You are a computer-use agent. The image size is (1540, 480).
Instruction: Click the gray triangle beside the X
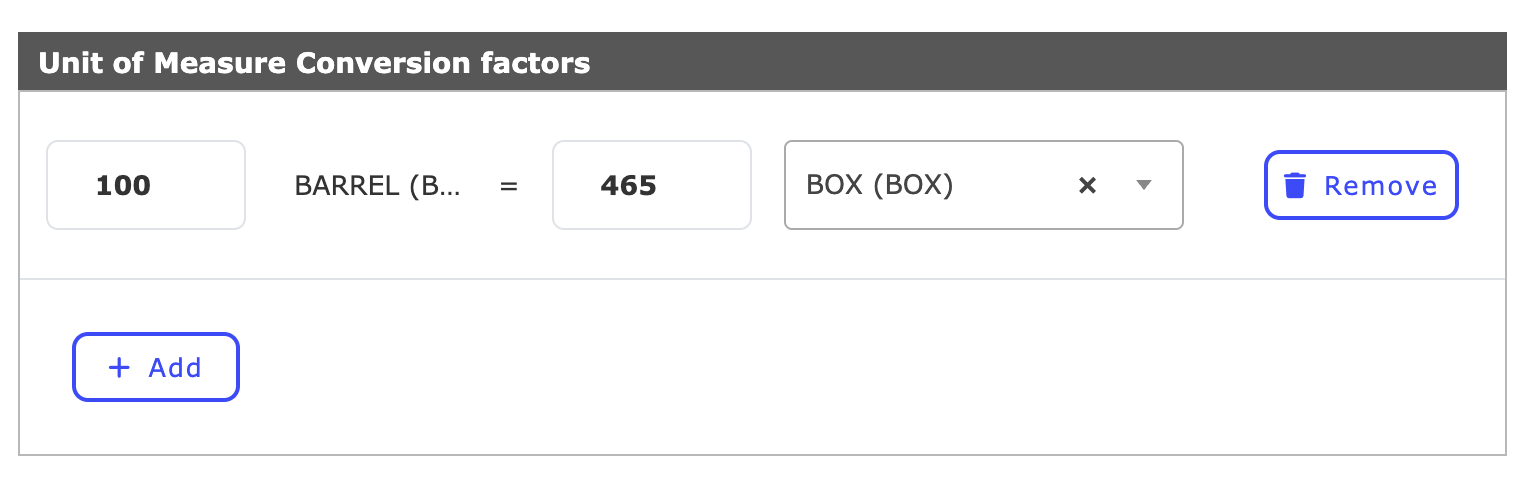(x=1145, y=185)
